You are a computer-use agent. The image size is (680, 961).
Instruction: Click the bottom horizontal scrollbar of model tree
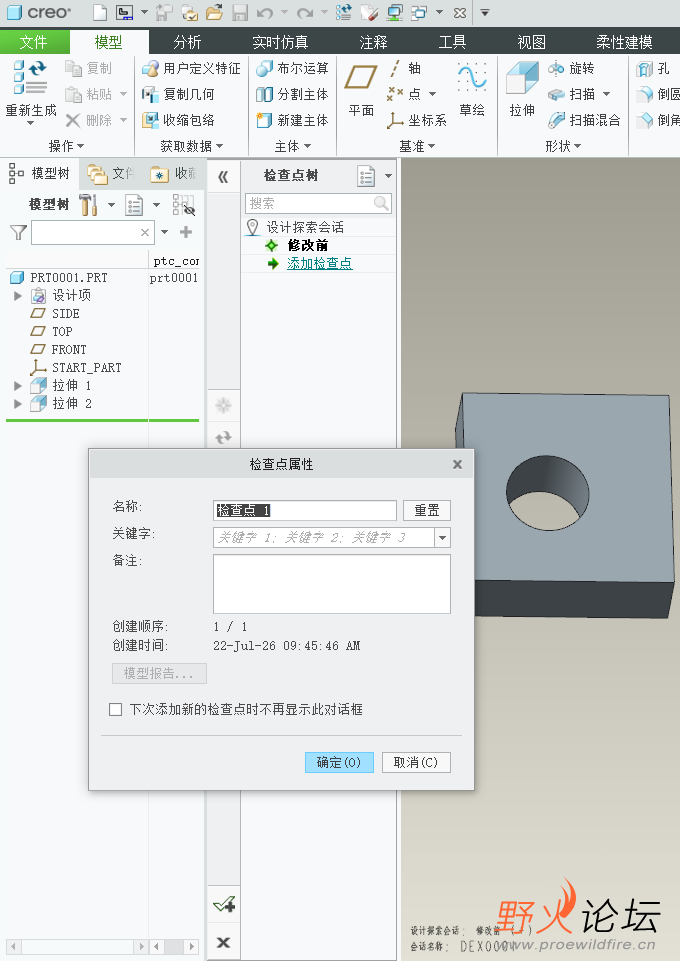pos(78,946)
